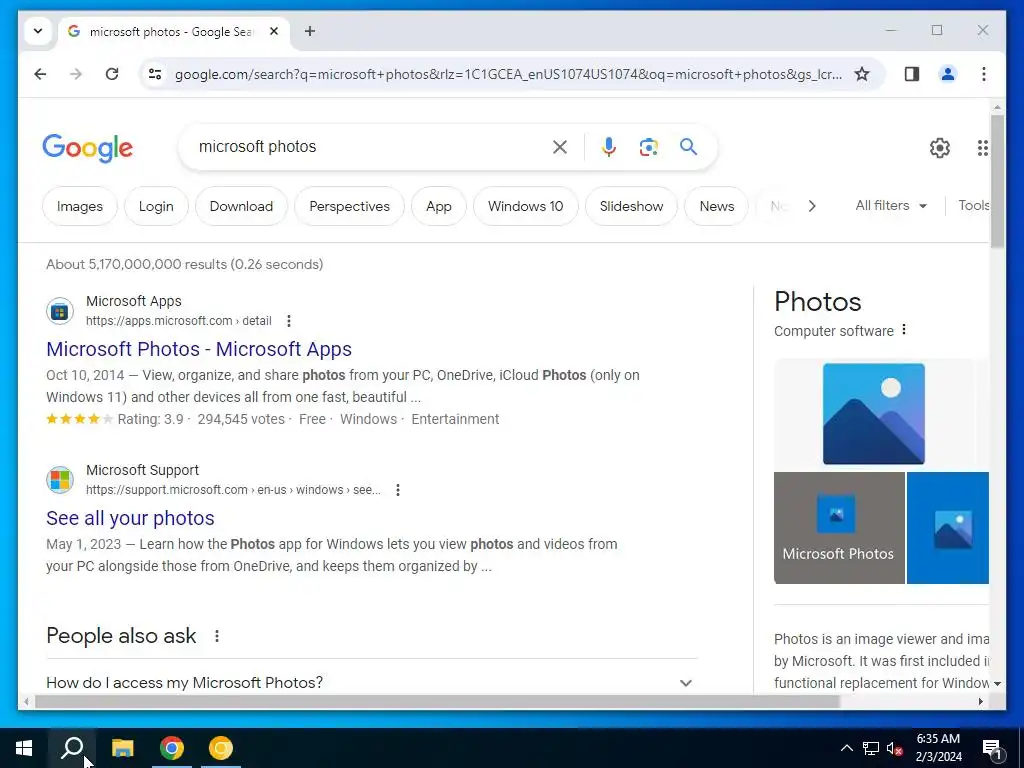Open the Google apps grid

click(x=982, y=148)
